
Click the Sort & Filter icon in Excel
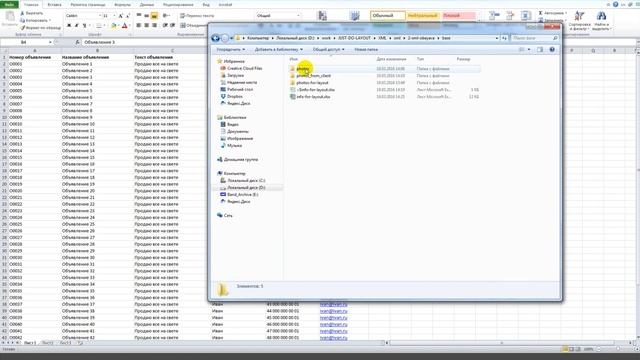click(579, 17)
